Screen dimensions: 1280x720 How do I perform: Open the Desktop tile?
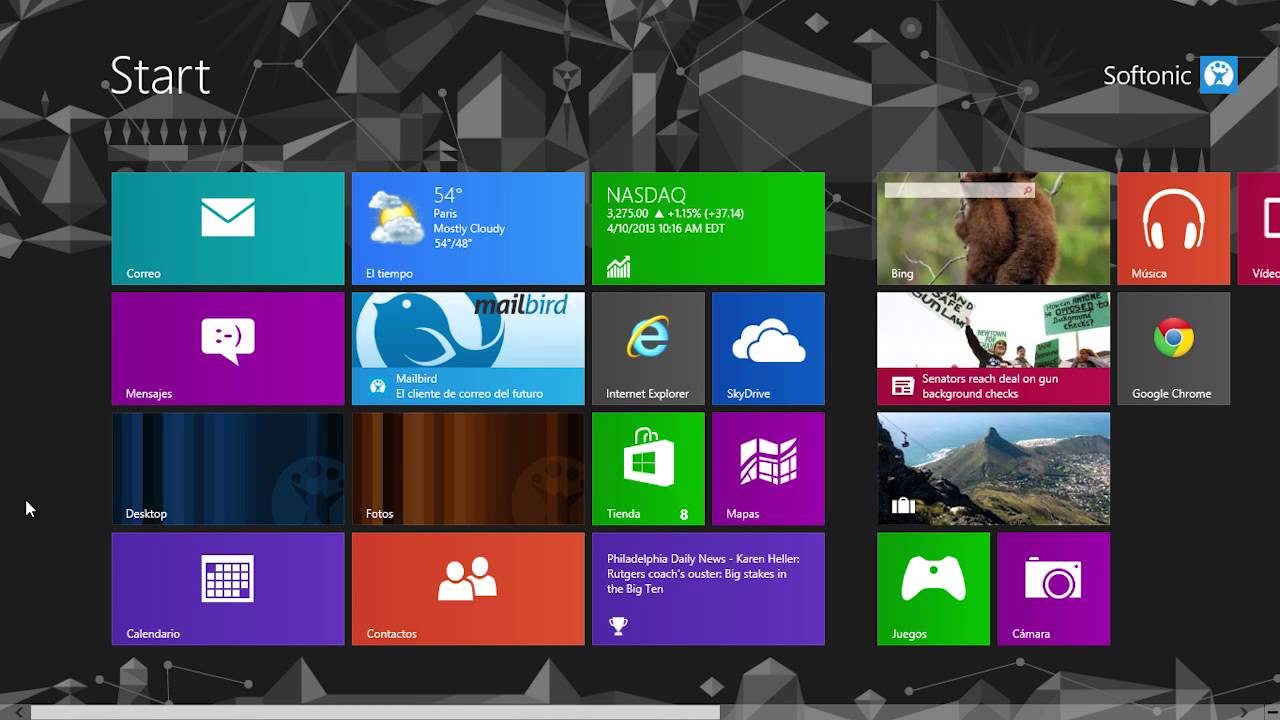tap(228, 469)
